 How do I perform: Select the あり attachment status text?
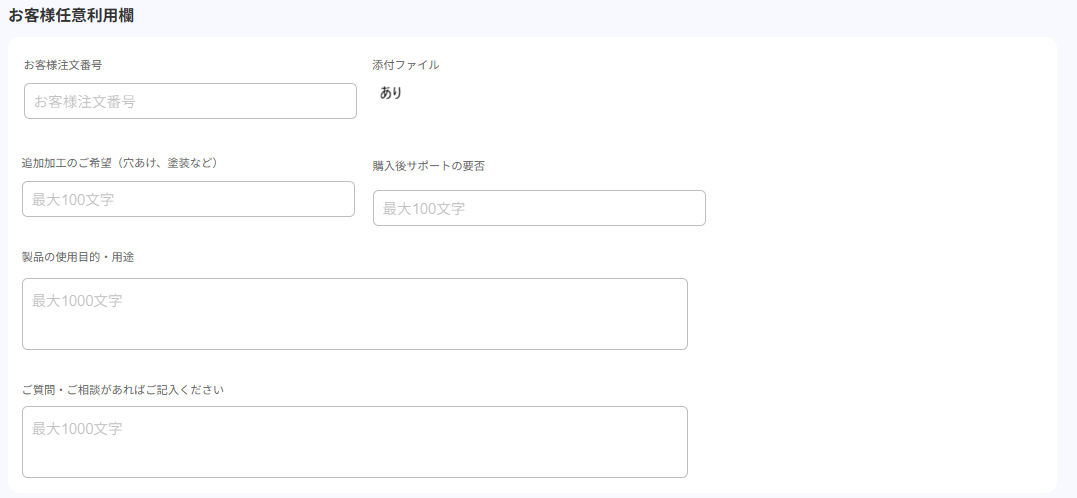391,93
